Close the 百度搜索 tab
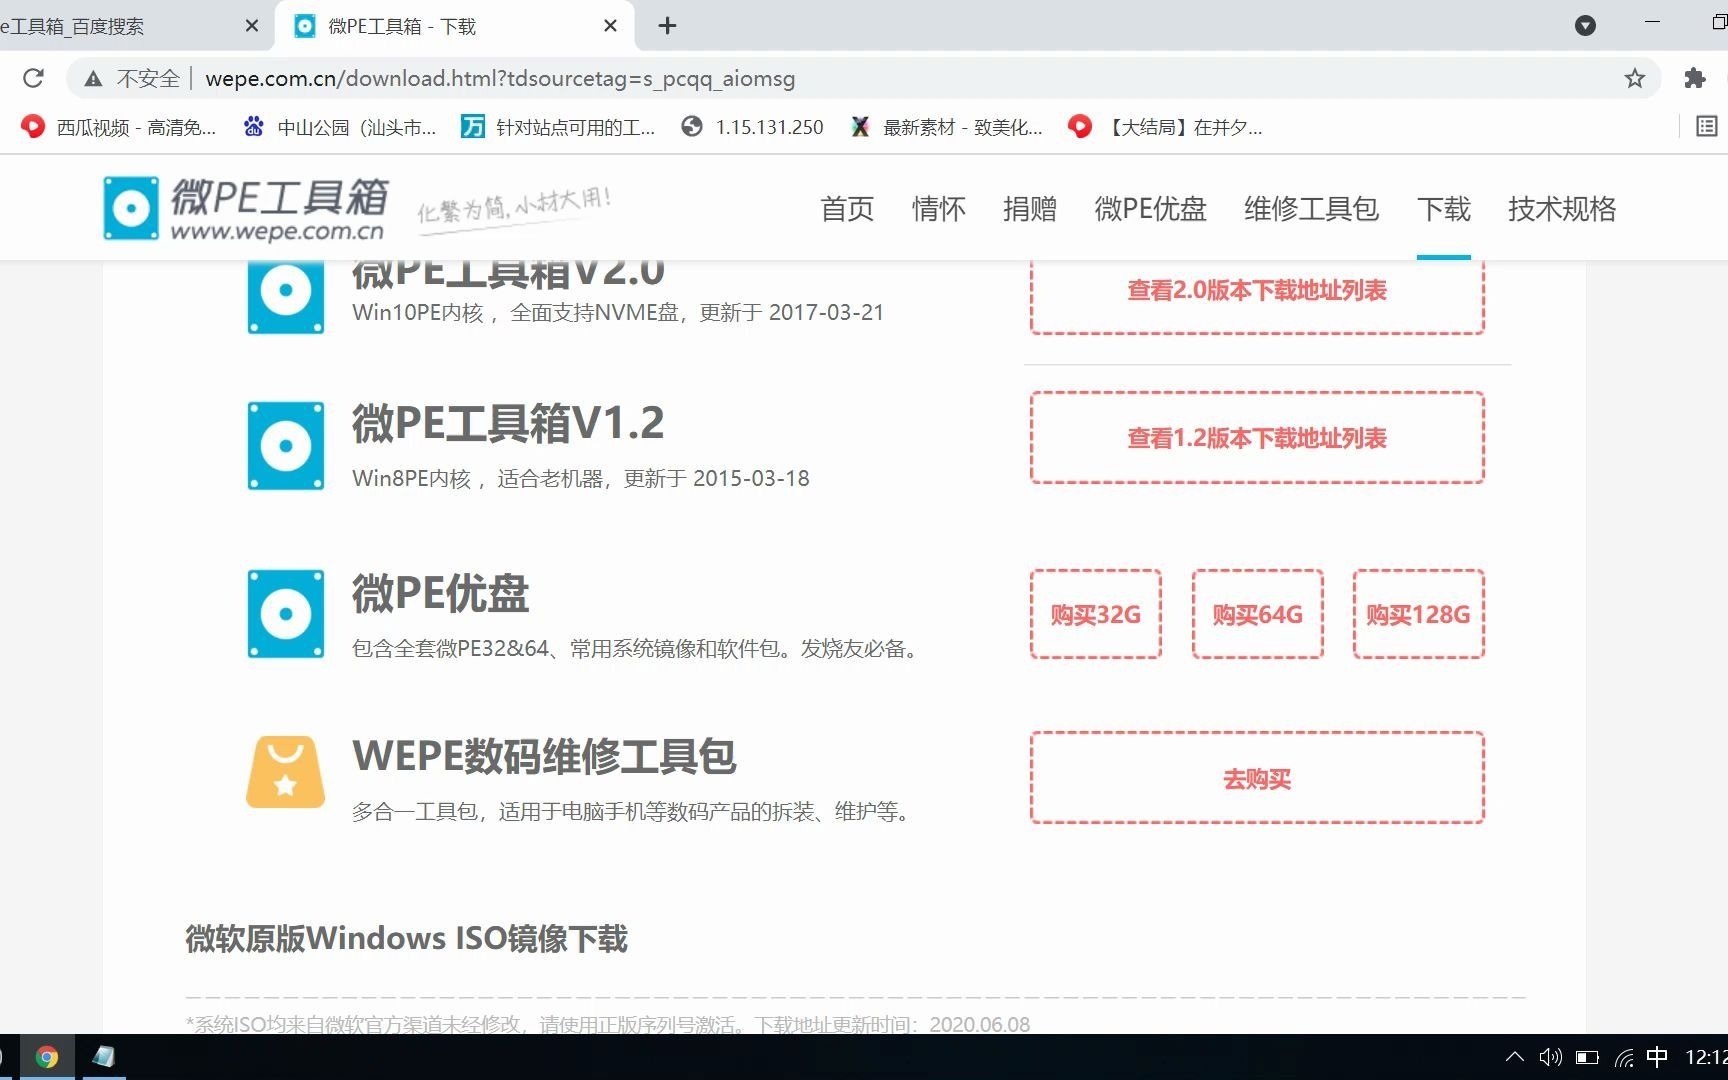The image size is (1728, 1080). click(252, 26)
